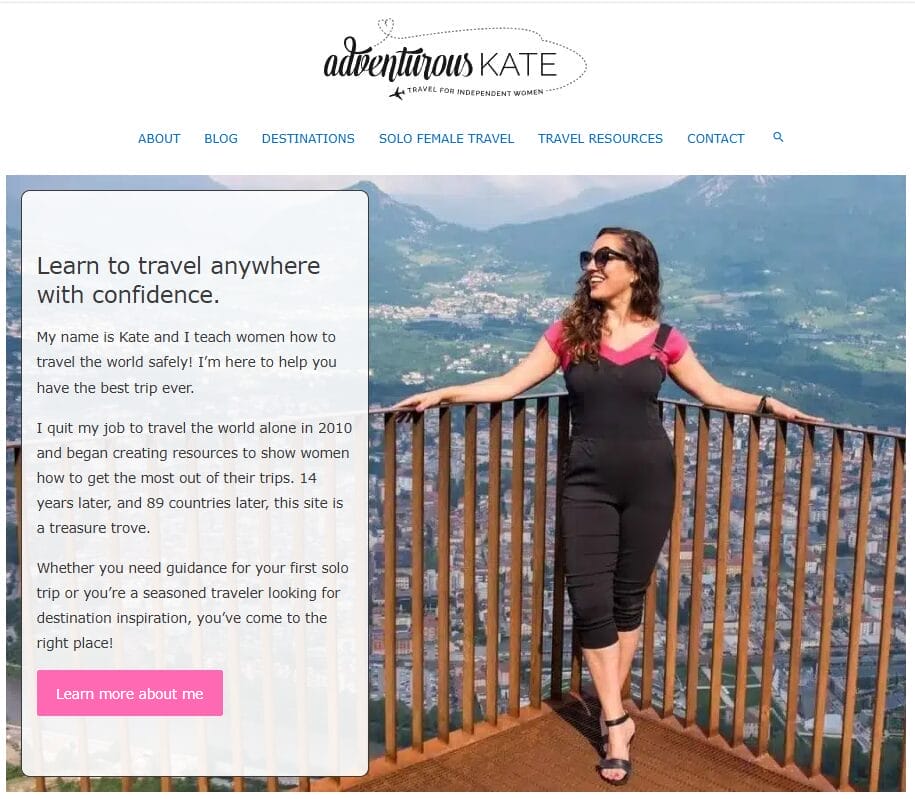Click the heading Learn to travel anywhere
Viewport: 915px width, 799px height.
(x=179, y=280)
